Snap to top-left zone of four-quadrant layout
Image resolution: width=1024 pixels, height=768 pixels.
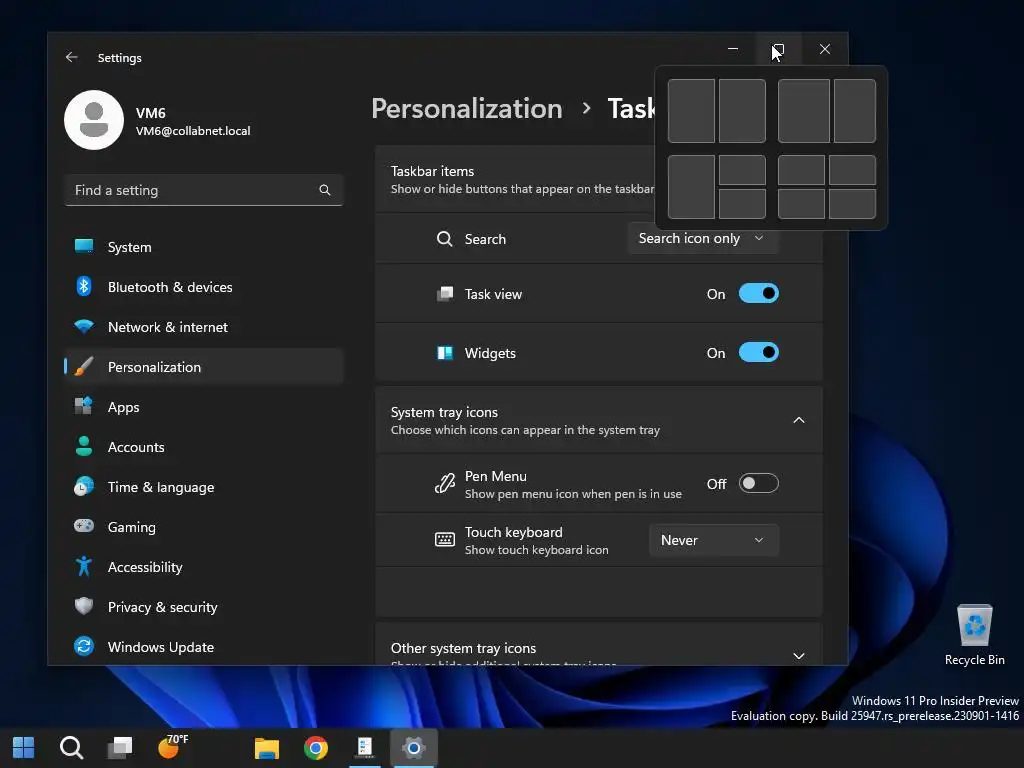tap(801, 170)
